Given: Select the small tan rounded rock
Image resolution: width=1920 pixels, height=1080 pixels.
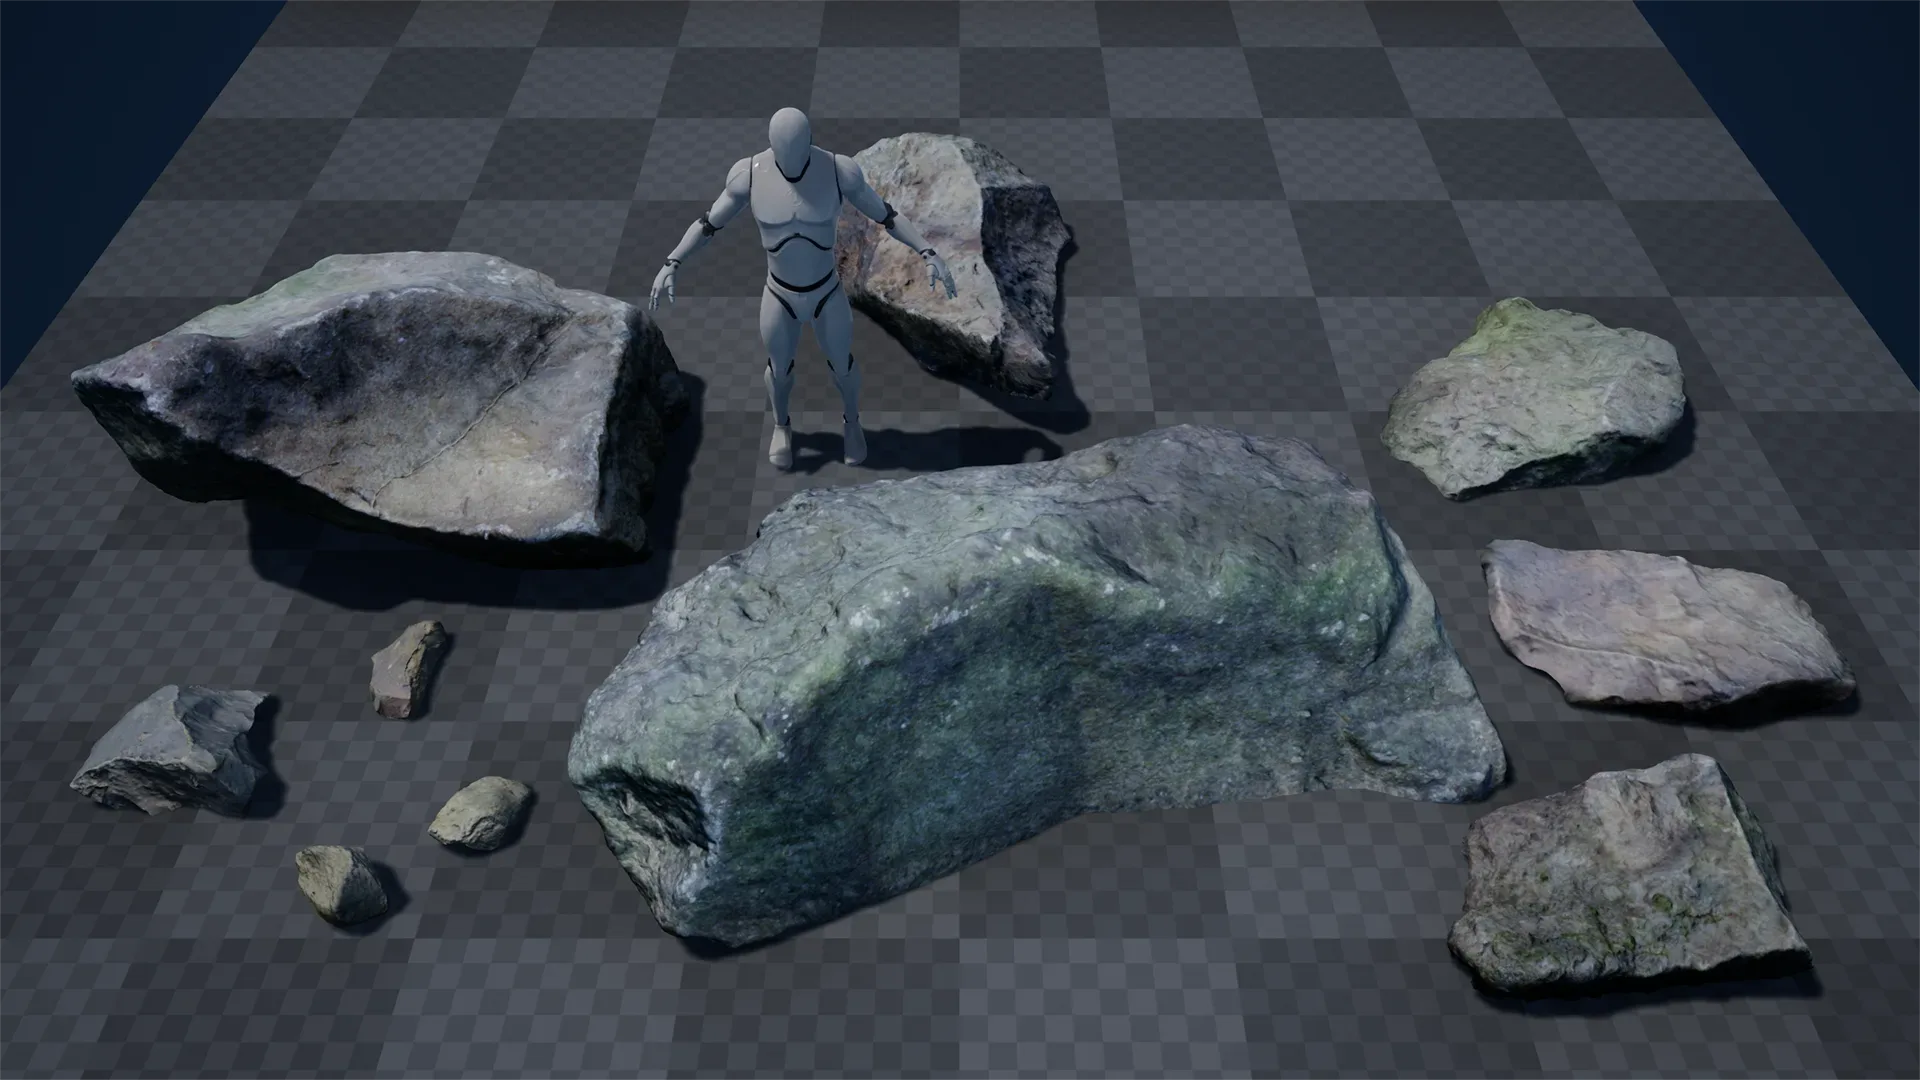Looking at the screenshot, I should click(x=481, y=812).
